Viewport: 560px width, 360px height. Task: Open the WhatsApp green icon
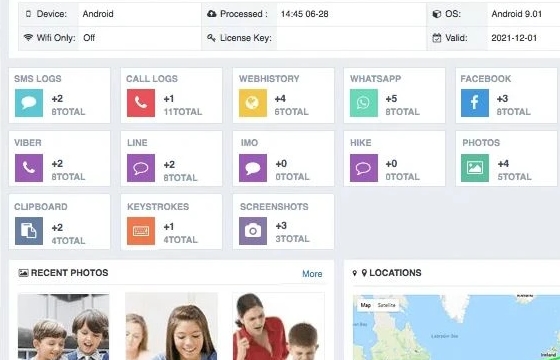click(364, 103)
